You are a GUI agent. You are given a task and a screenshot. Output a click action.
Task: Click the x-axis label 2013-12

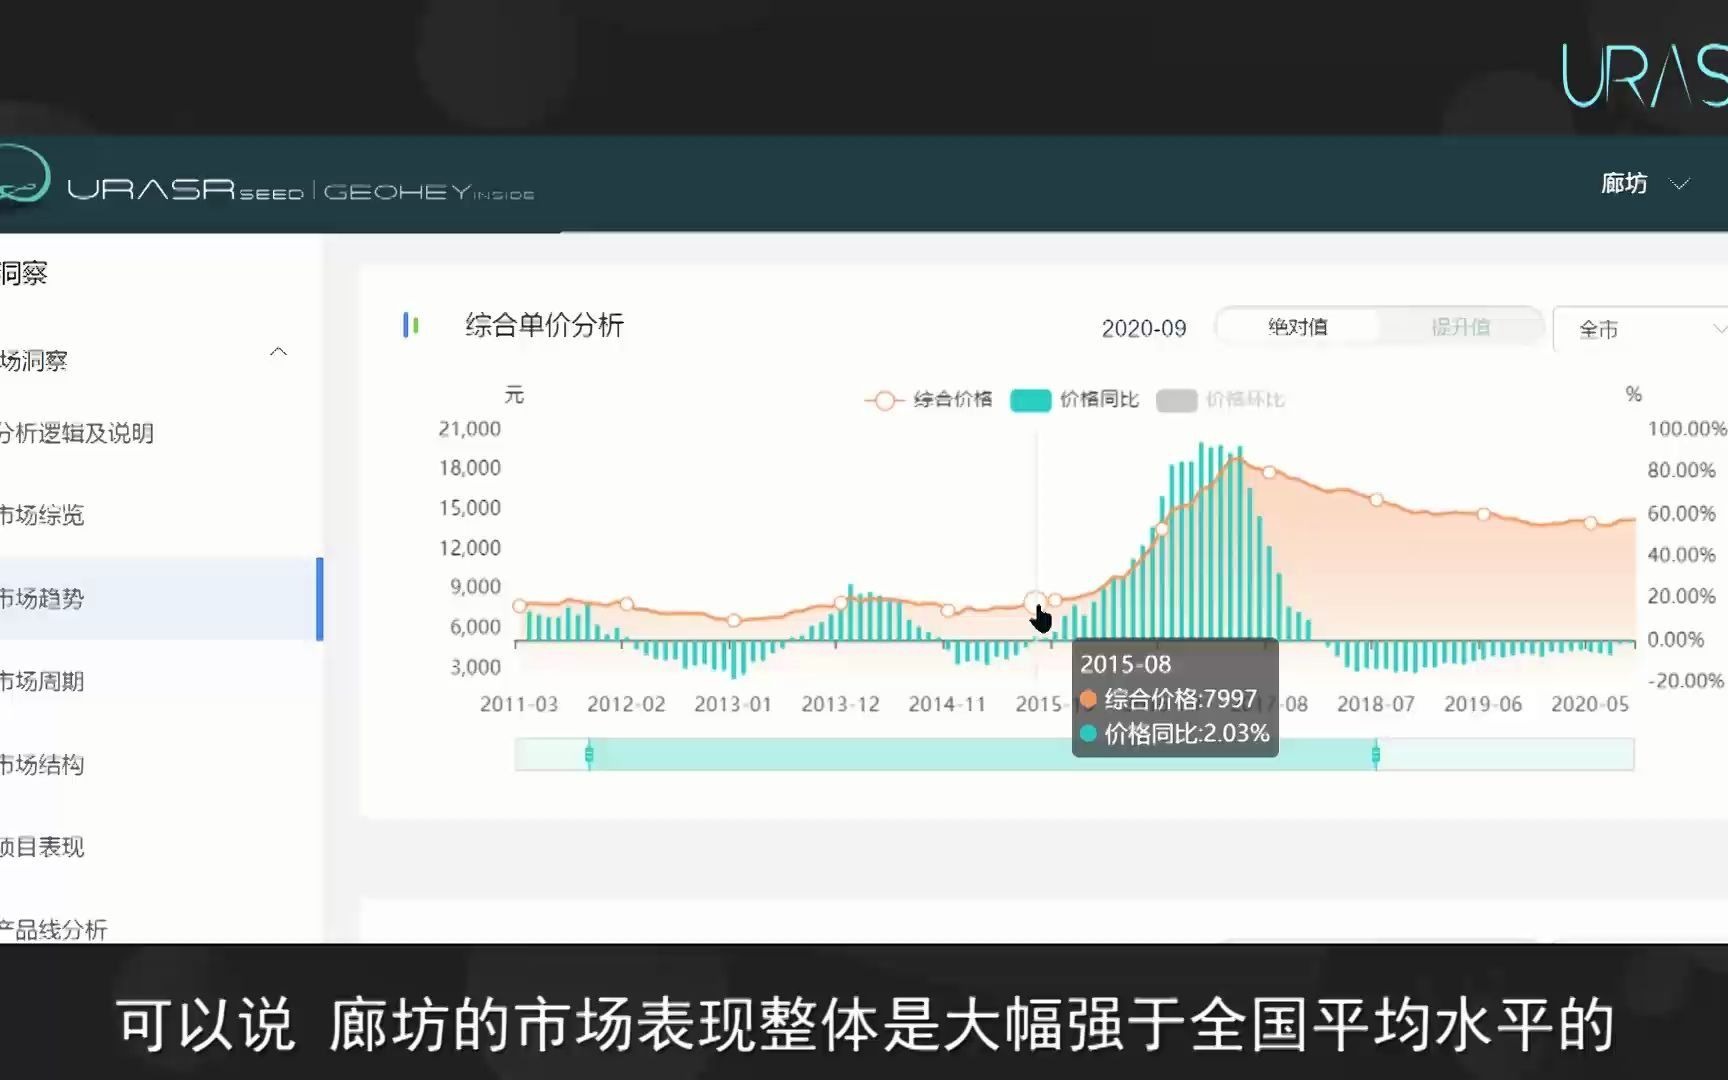point(840,704)
